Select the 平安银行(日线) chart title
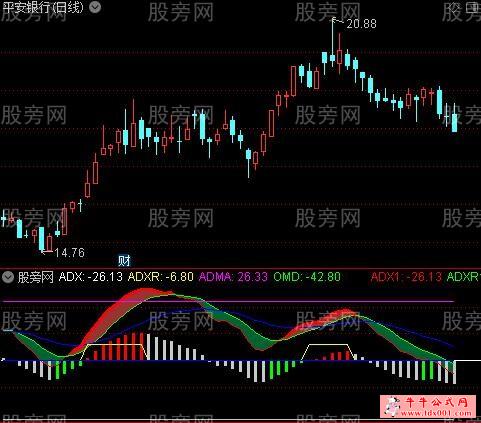The image size is (481, 423). pyautogui.click(x=42, y=7)
